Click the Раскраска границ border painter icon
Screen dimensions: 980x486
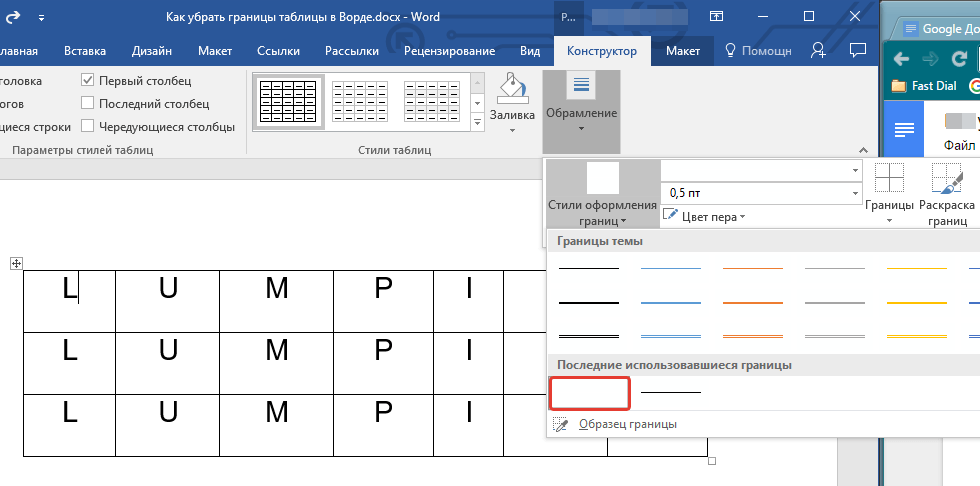point(946,180)
